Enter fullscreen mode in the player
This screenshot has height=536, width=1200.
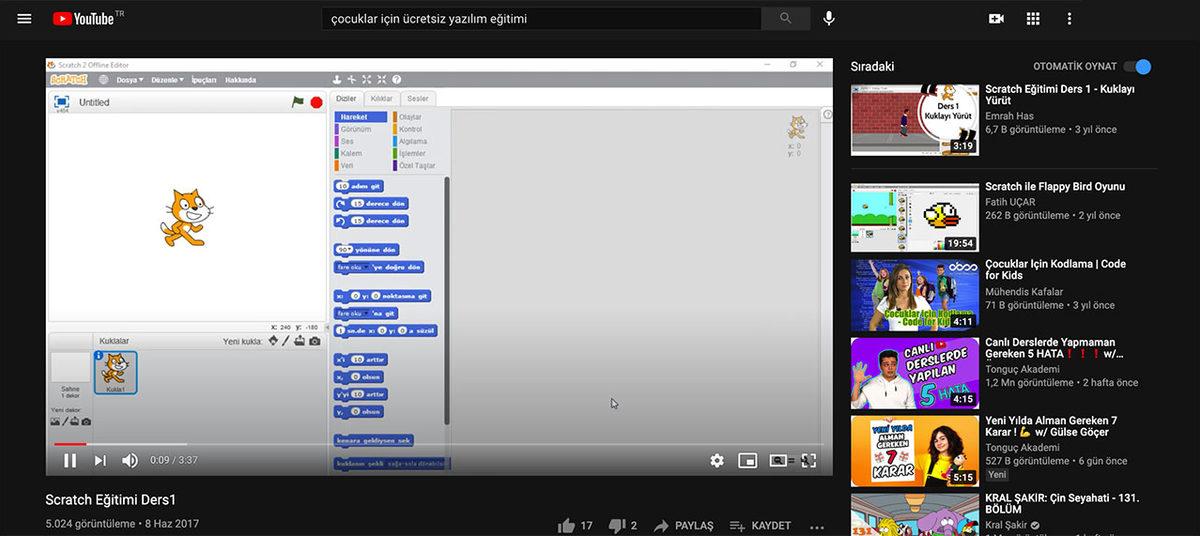(x=809, y=460)
